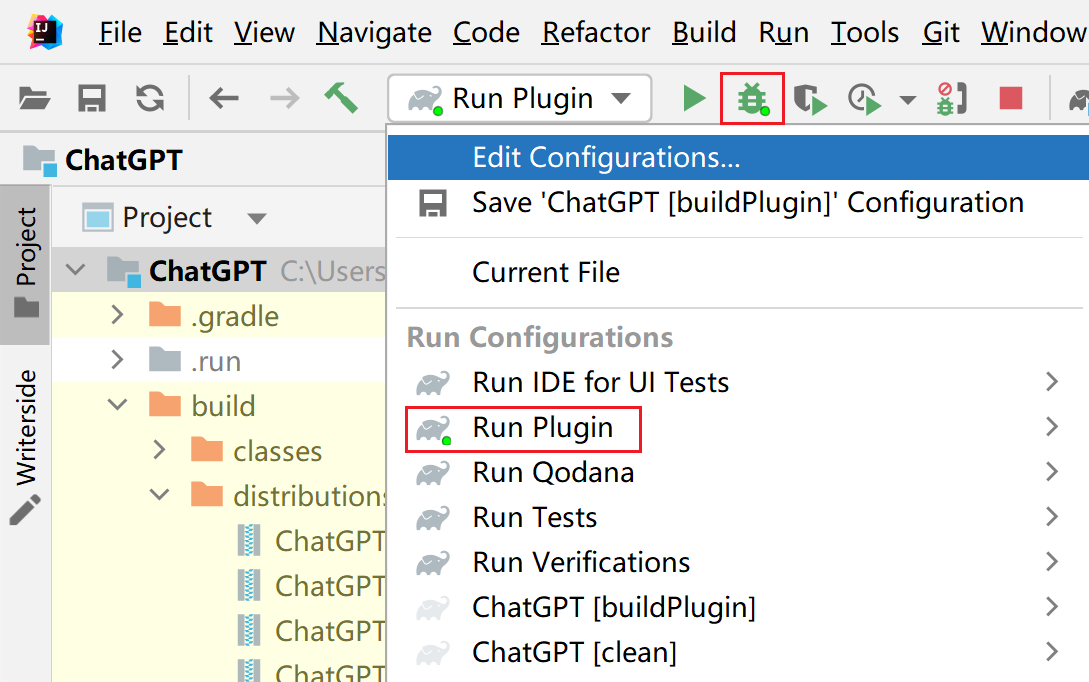Expand submenu arrow for Run IDE for UI Tests
Viewport: 1089px width, 682px height.
1052,381
